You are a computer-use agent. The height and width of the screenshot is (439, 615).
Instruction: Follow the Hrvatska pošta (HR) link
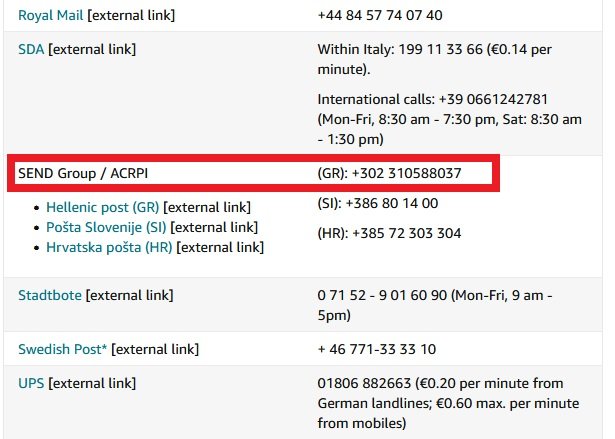pos(109,247)
